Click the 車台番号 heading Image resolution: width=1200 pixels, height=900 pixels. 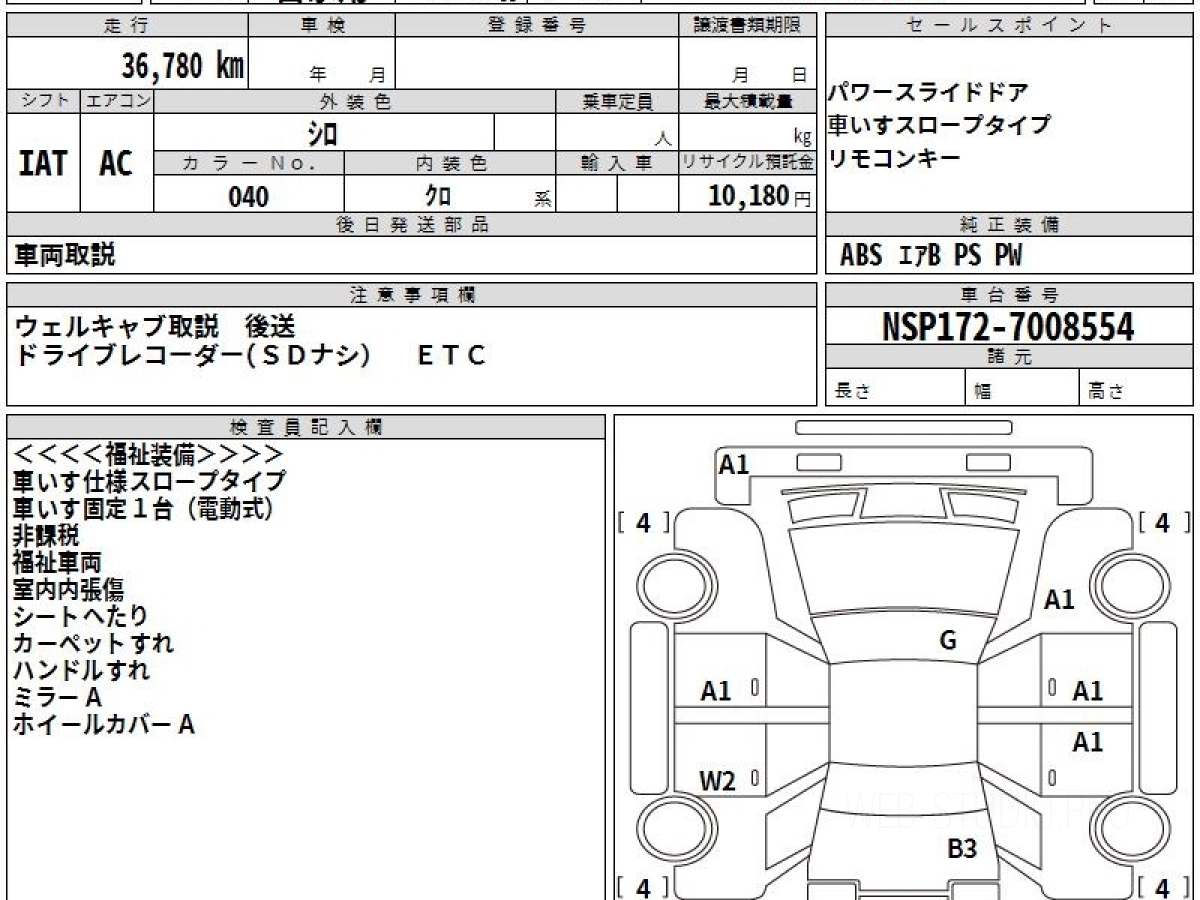pos(1009,295)
